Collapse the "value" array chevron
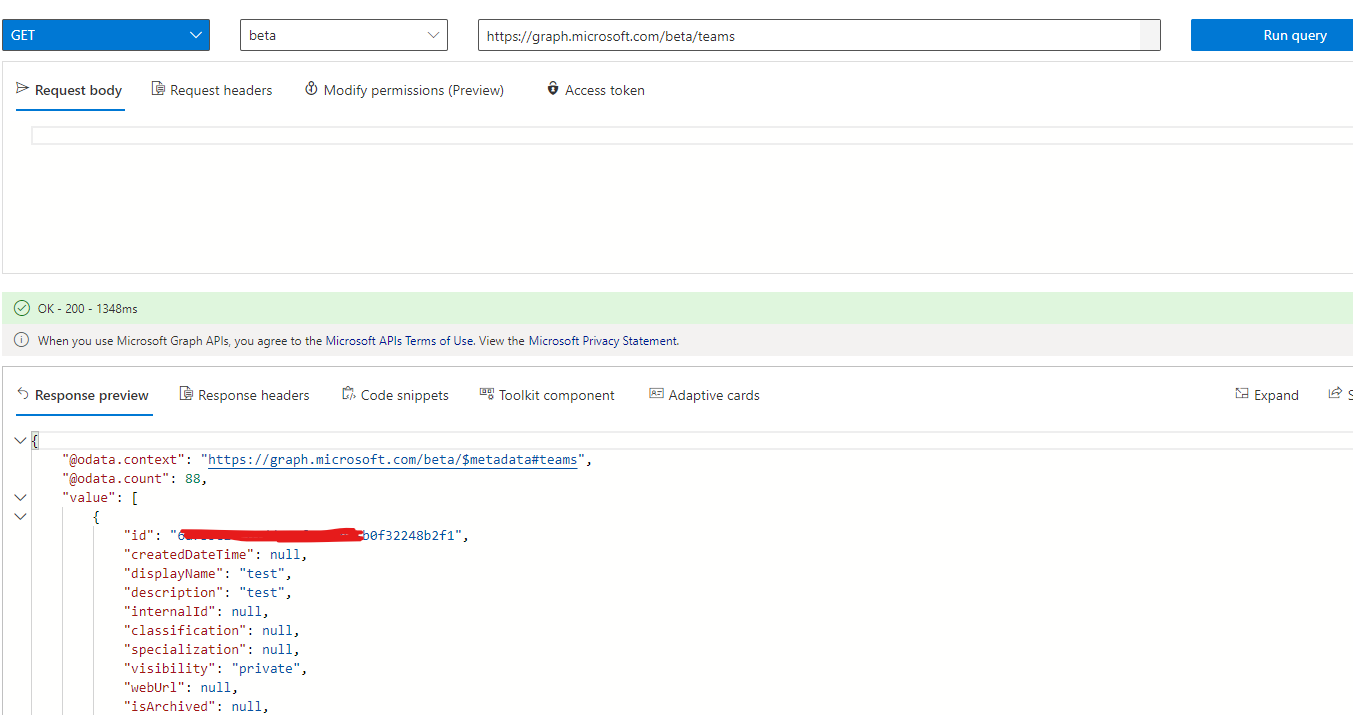This screenshot has width=1353, height=715. (x=21, y=497)
